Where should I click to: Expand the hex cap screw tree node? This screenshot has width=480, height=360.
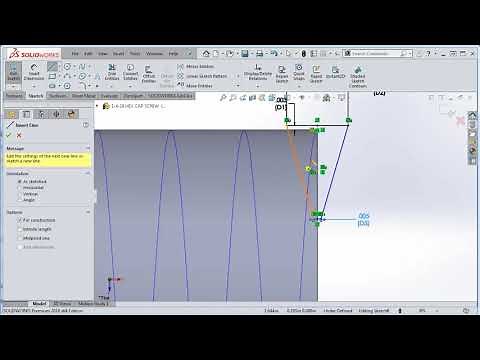(97, 106)
